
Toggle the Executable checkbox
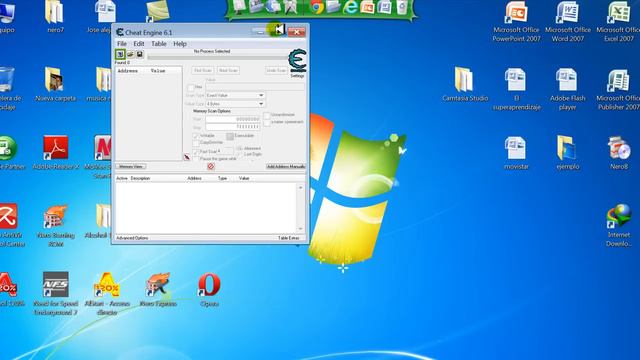(230, 136)
